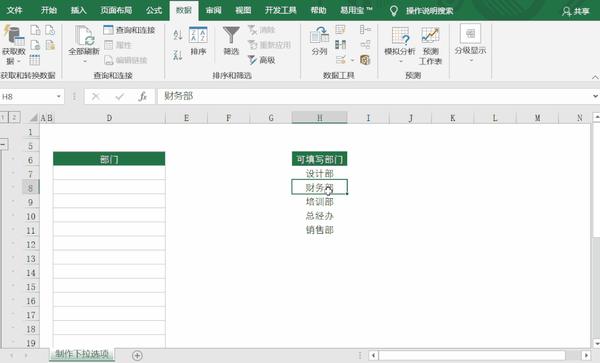Image resolution: width=600 pixels, height=363 pixels.
Task: Switch to the 审阅 Review tab
Action: 213,10
